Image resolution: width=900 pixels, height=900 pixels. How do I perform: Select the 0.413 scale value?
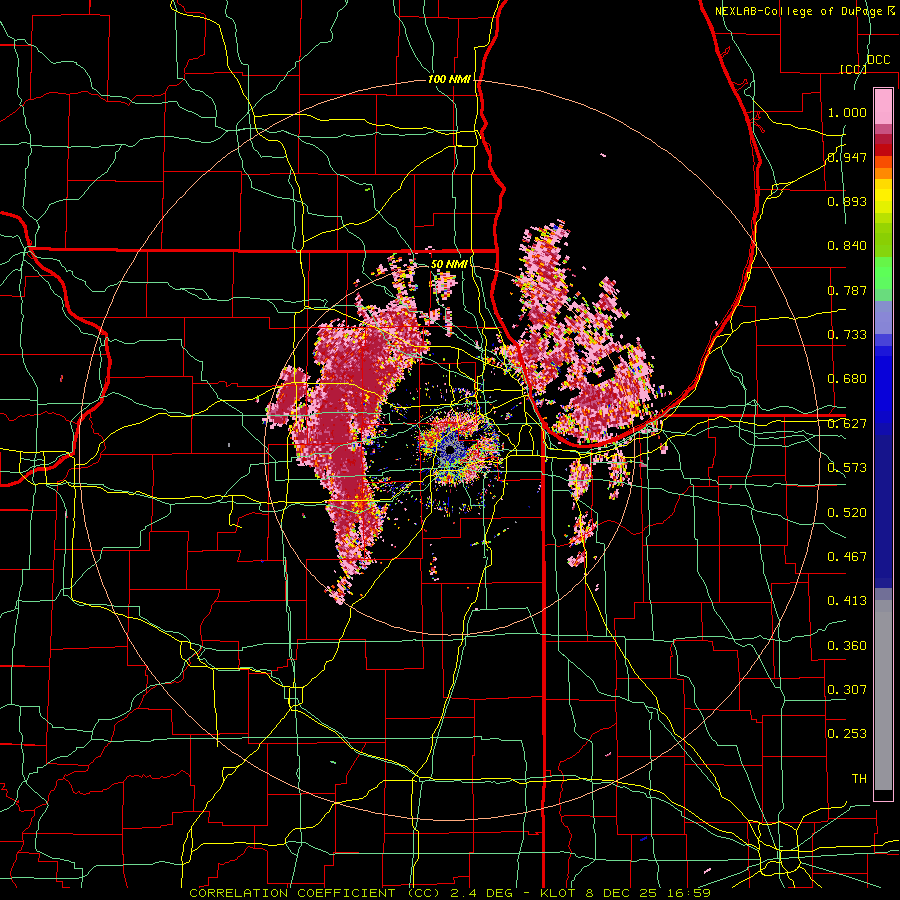[847, 601]
